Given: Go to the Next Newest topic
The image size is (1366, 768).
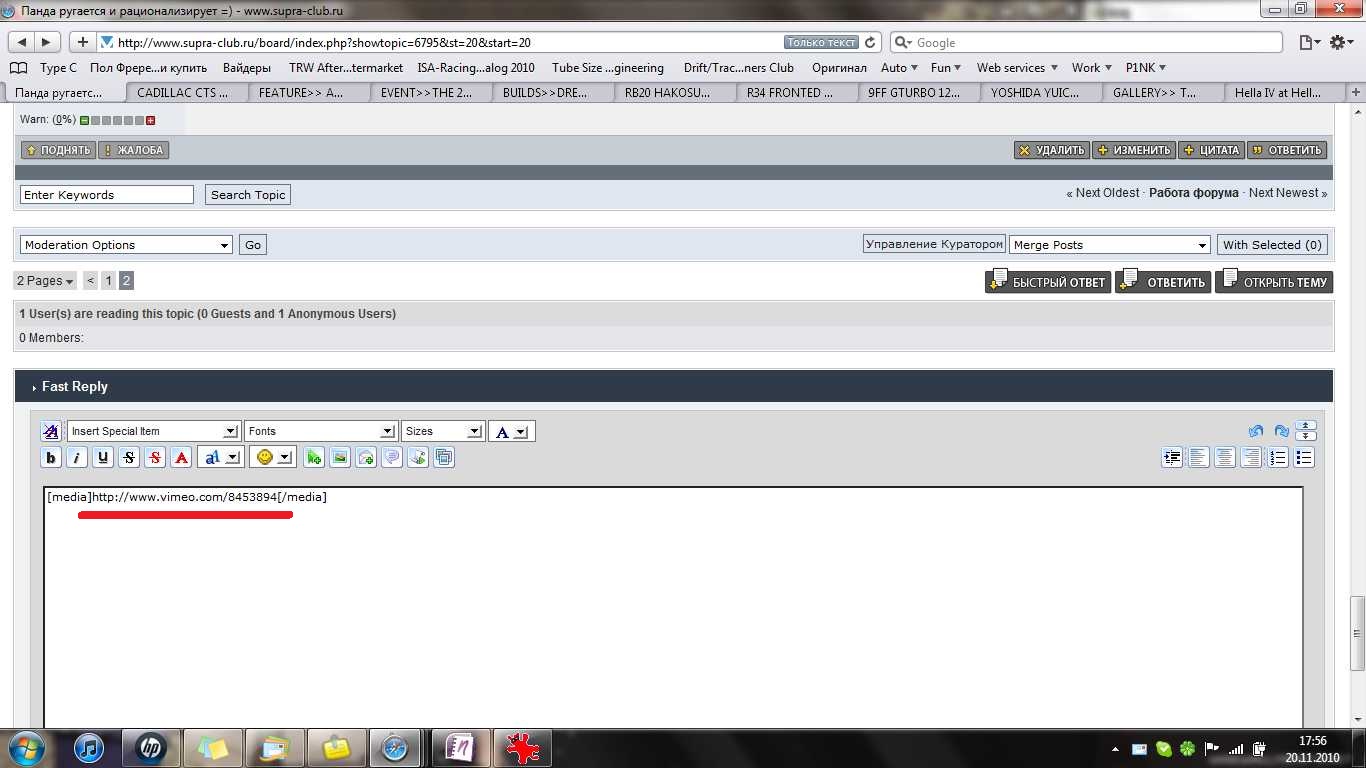Looking at the screenshot, I should pos(1287,193).
